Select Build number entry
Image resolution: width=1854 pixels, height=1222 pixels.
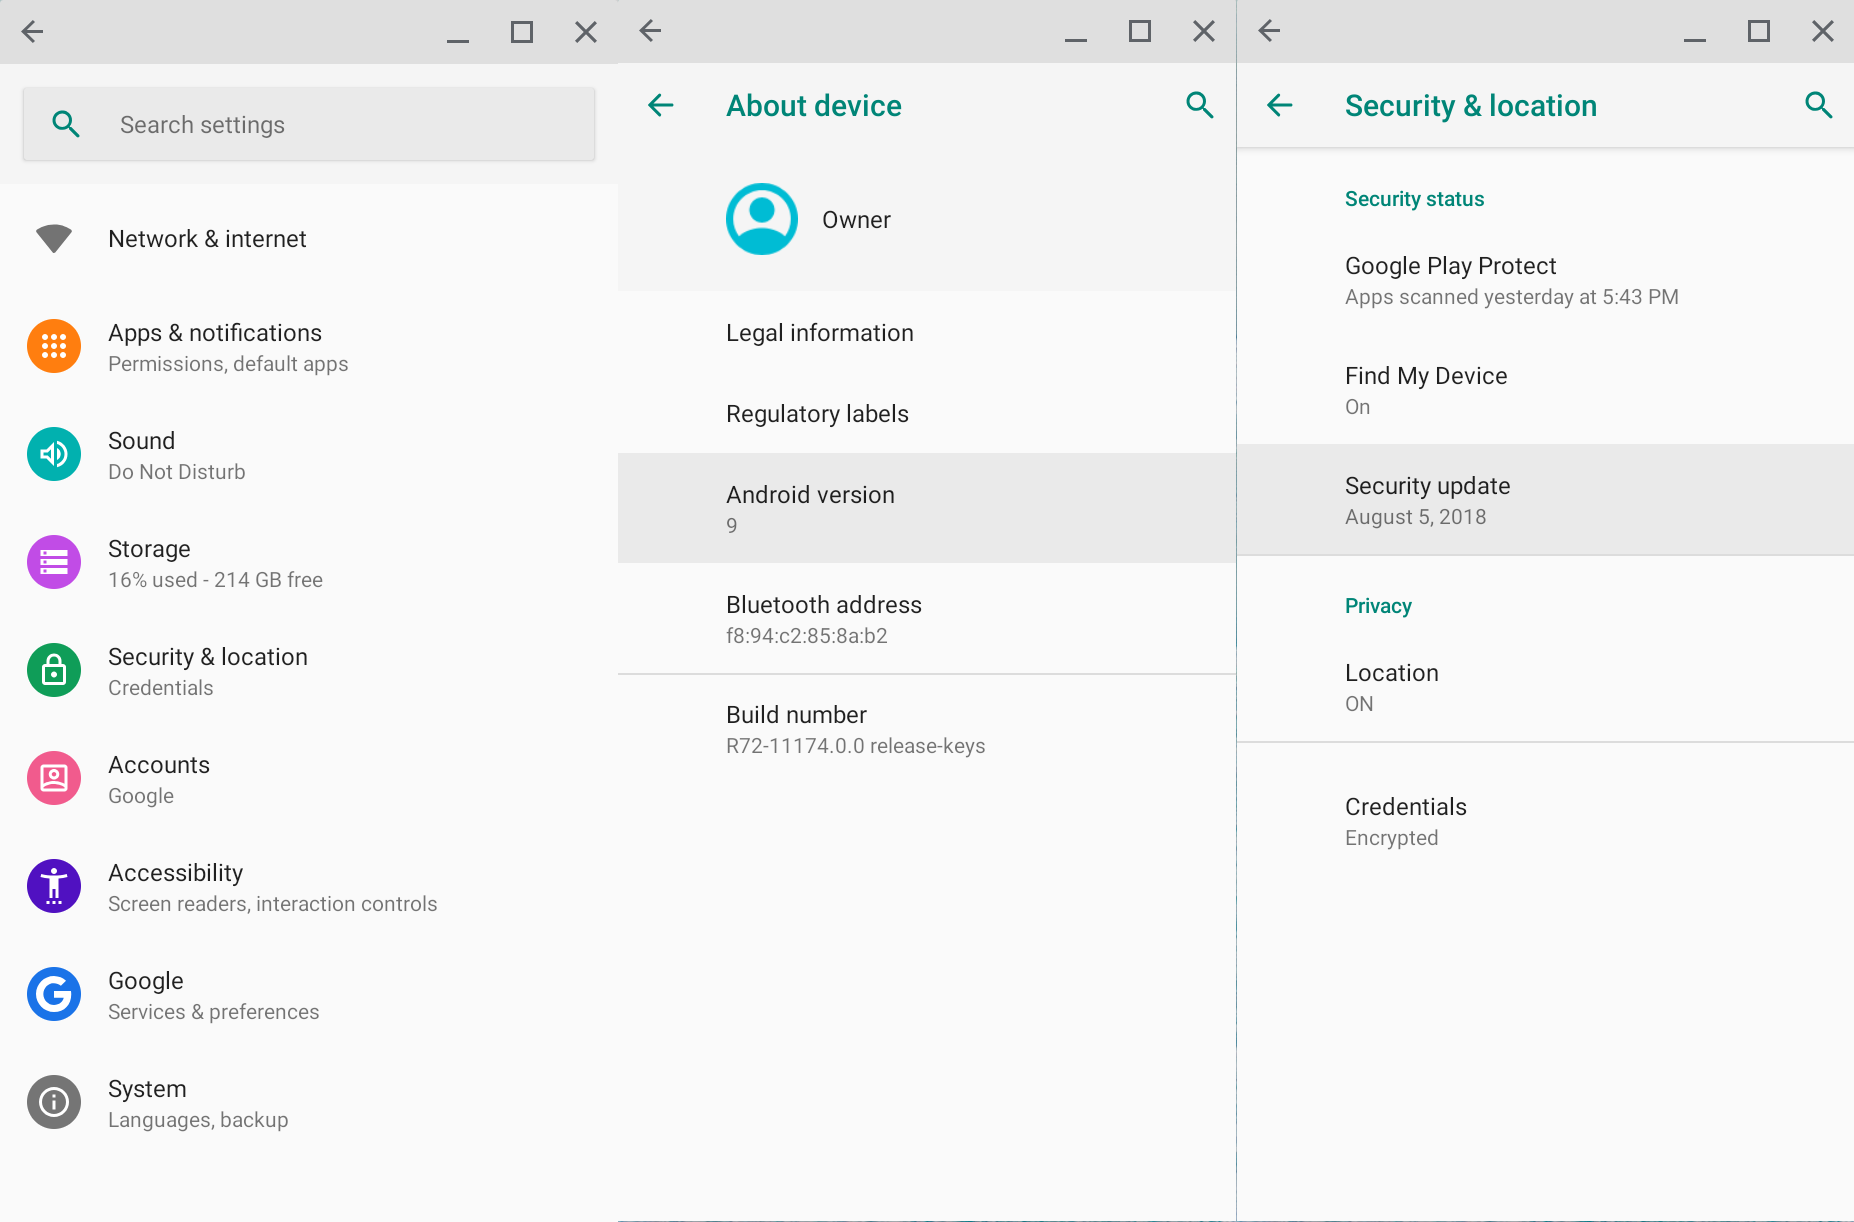pyautogui.click(x=855, y=729)
